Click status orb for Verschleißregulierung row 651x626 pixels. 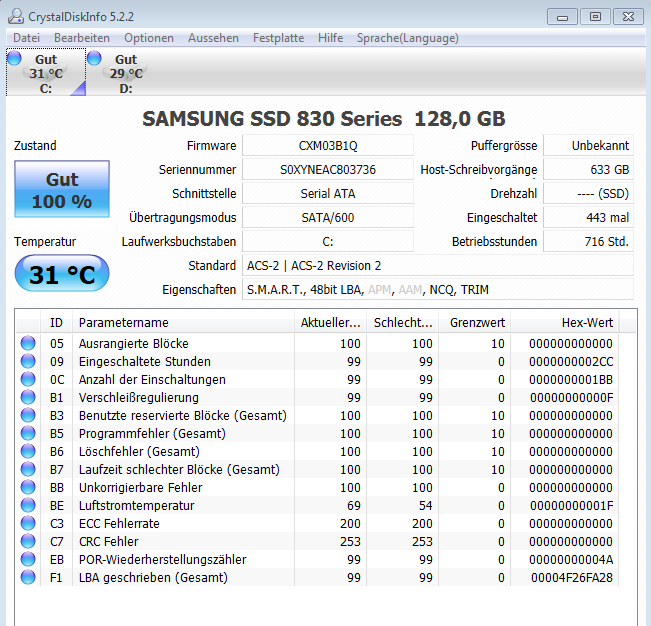(x=28, y=397)
